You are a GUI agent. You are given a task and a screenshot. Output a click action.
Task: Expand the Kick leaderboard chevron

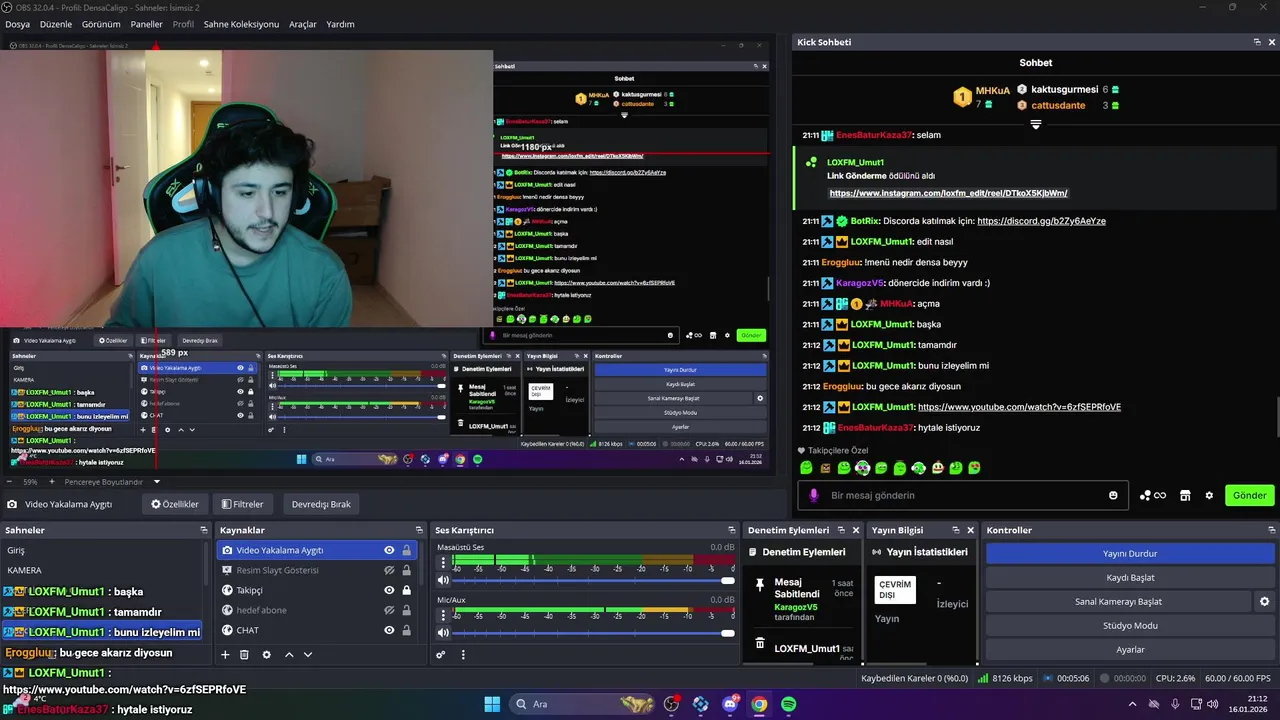click(x=1036, y=125)
